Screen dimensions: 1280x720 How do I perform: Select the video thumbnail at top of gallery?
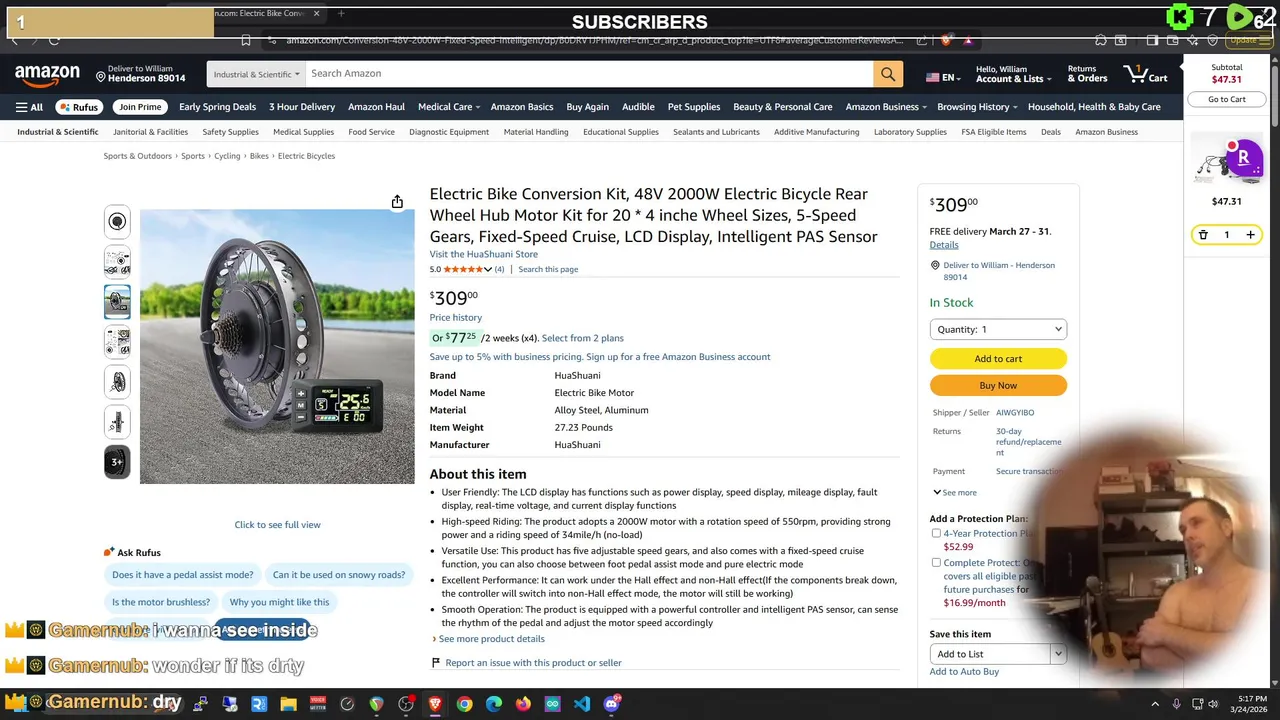[117, 222]
